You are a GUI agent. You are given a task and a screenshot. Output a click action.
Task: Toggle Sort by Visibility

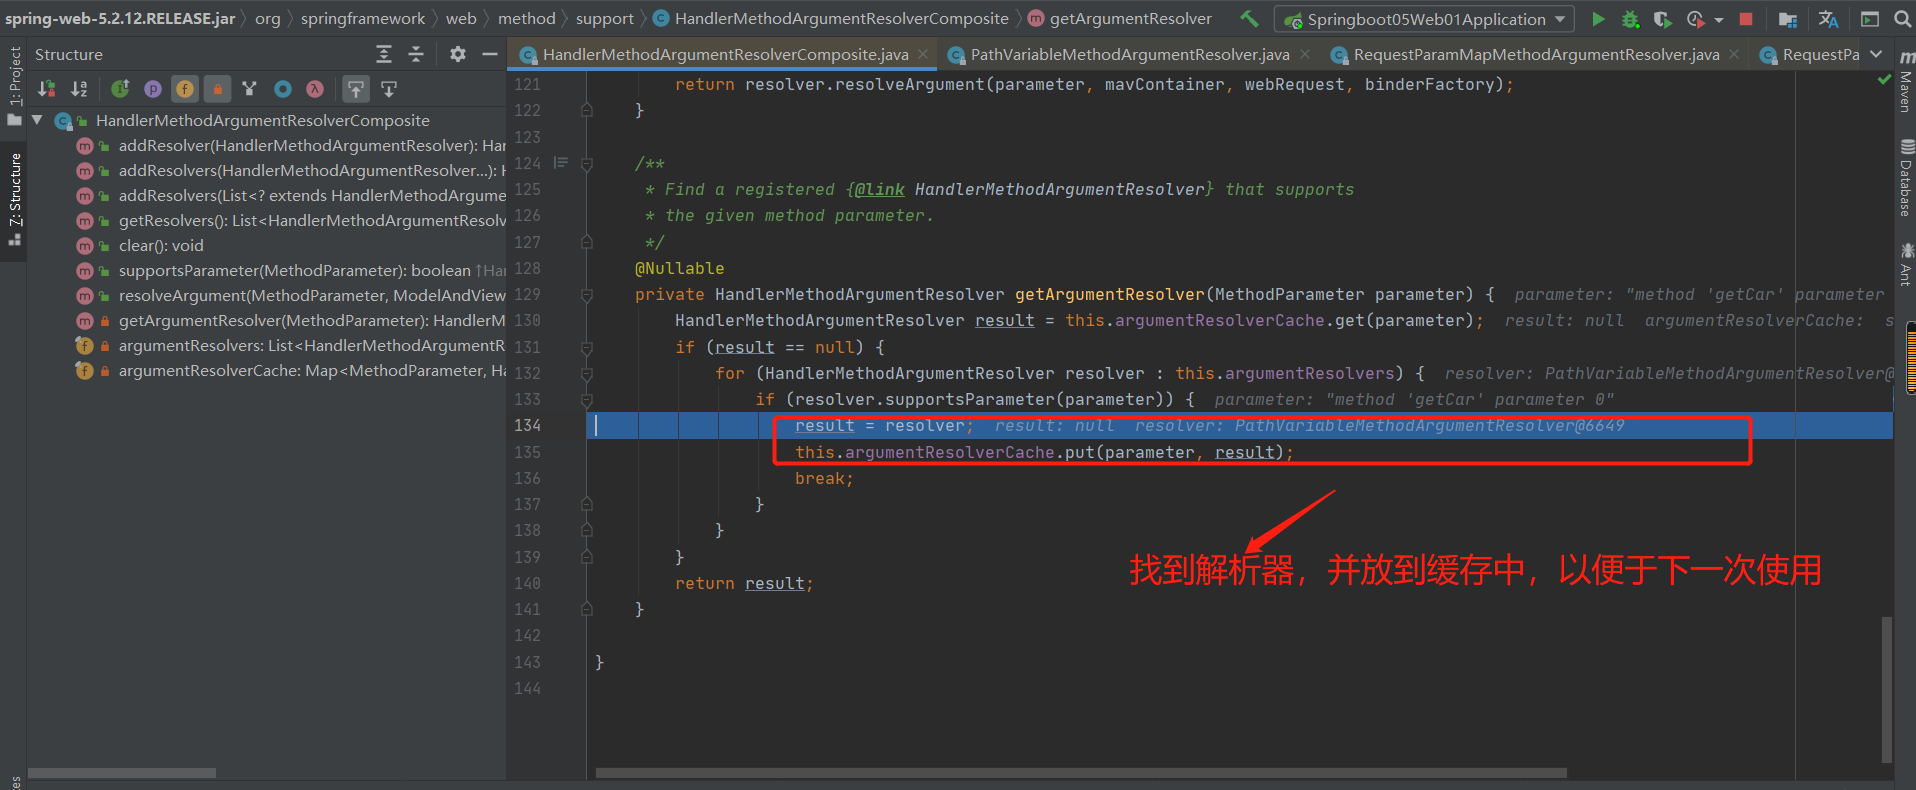pos(47,89)
